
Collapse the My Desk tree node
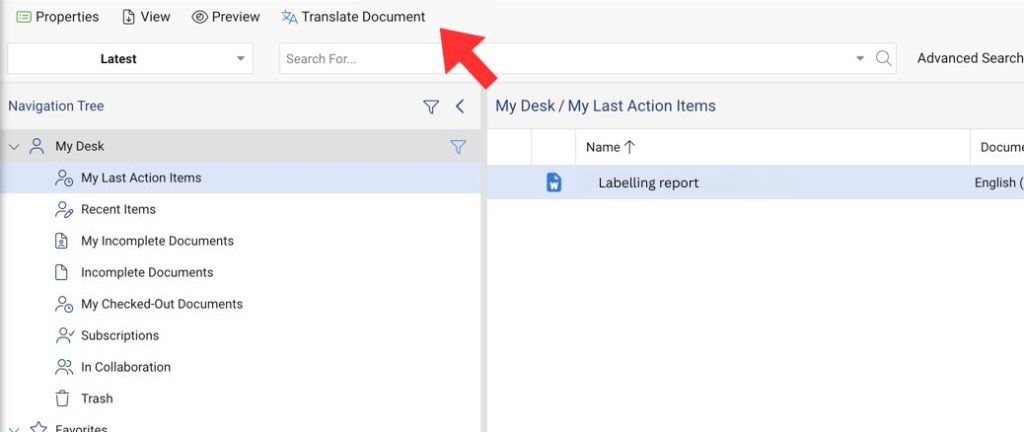coord(14,146)
